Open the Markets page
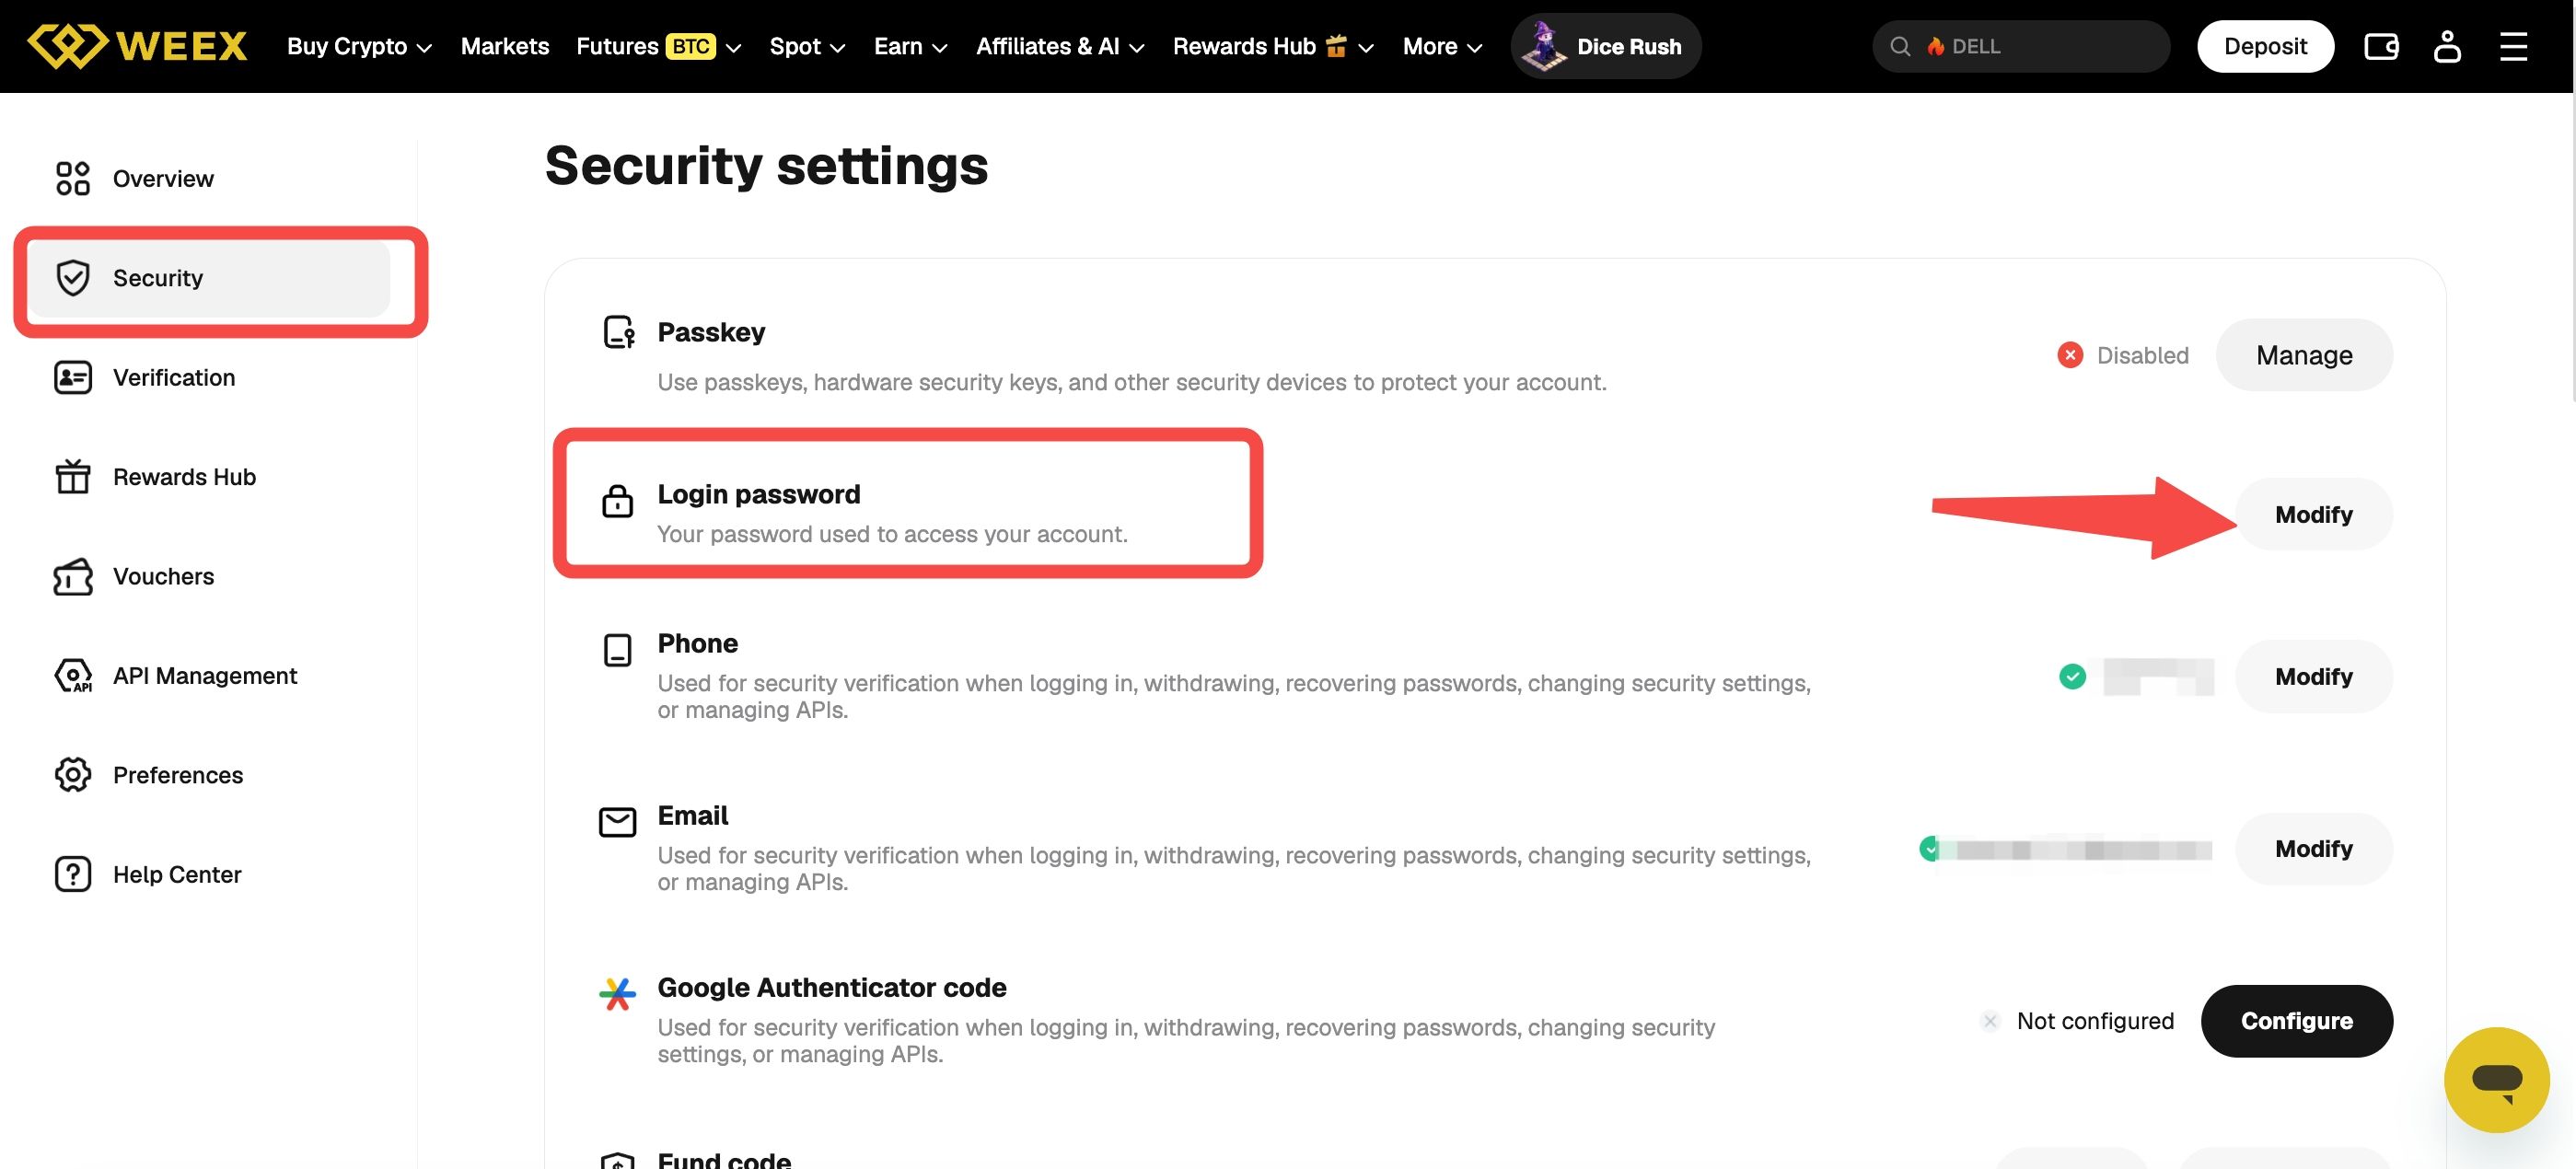The image size is (2576, 1169). pos(504,46)
